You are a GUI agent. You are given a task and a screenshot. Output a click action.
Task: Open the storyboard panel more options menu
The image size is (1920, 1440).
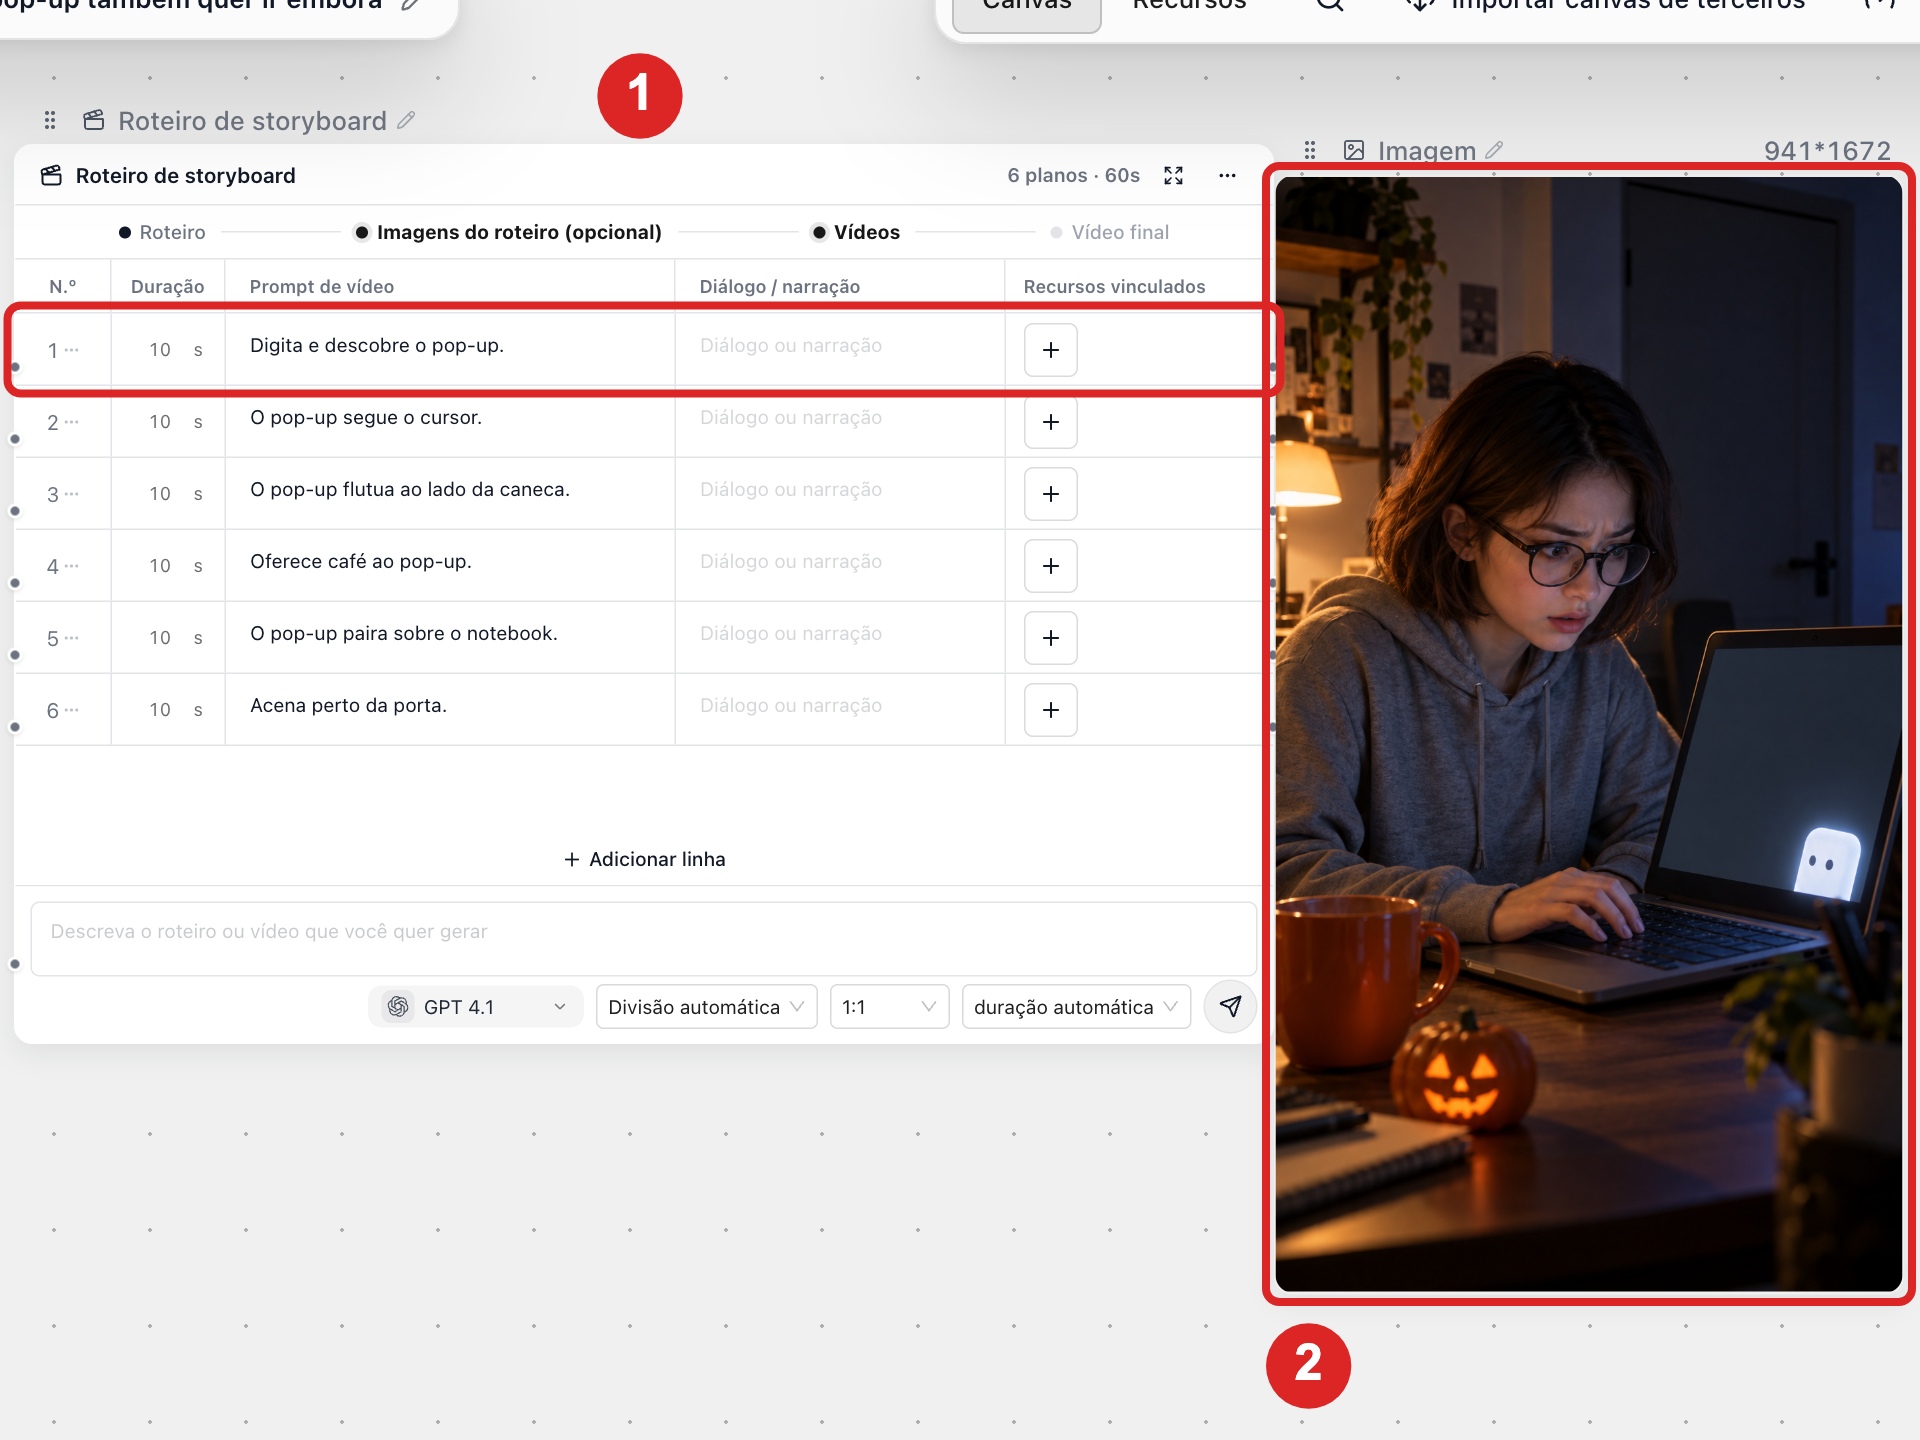(x=1227, y=176)
